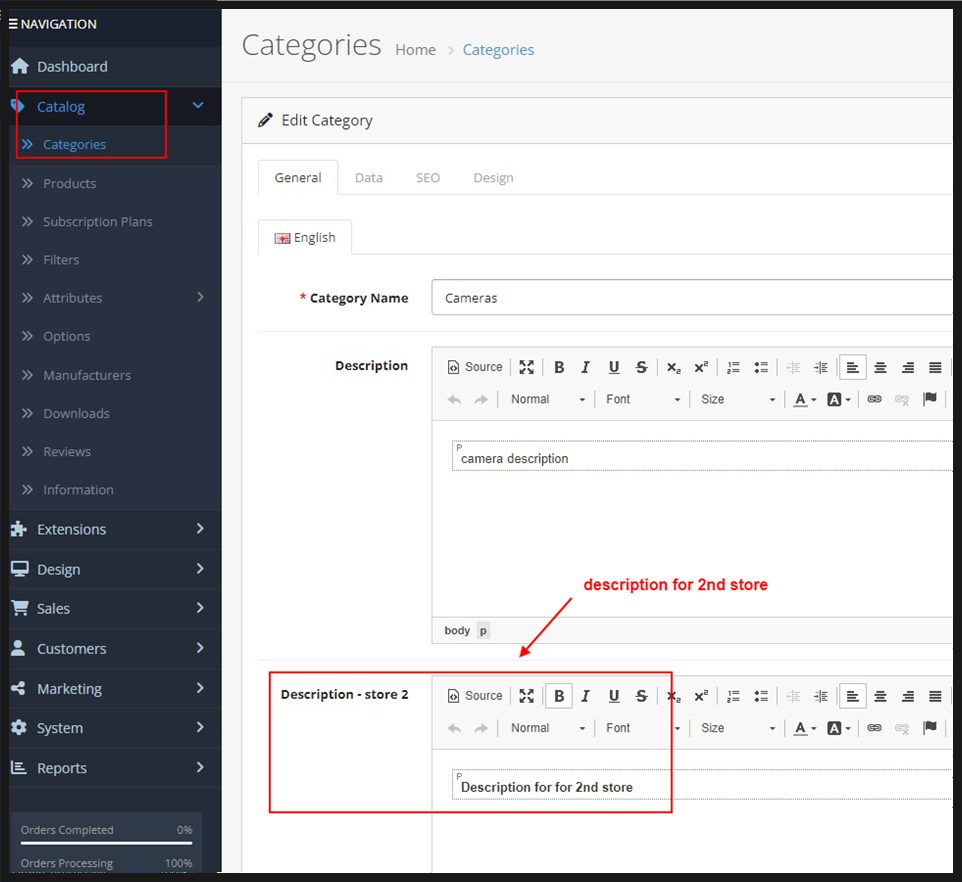Toggle bold in the store 2 editor
The width and height of the screenshot is (962, 882).
click(559, 696)
